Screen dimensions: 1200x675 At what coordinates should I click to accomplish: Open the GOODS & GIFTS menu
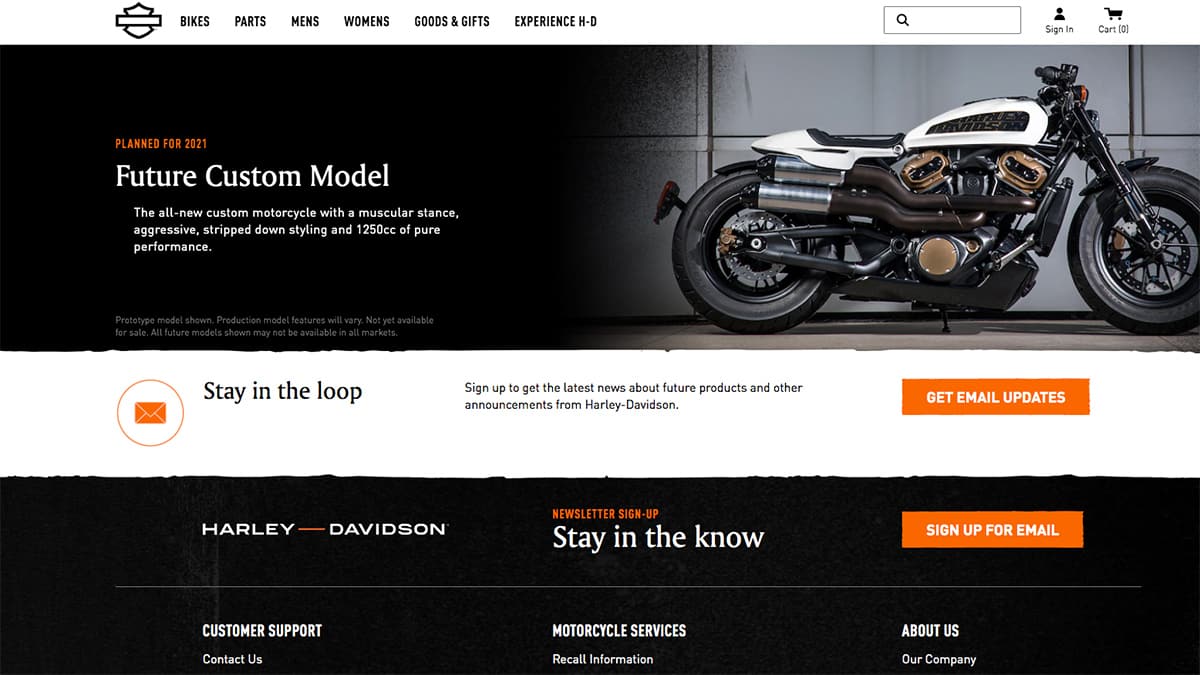(x=452, y=21)
